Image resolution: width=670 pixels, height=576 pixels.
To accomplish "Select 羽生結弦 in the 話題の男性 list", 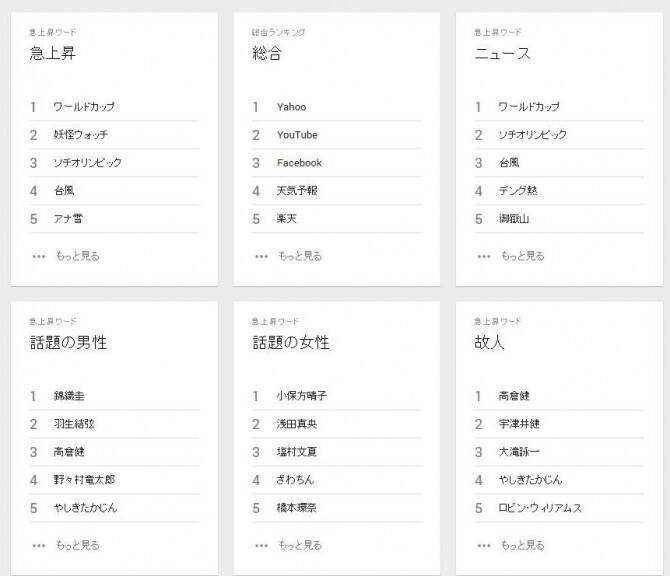I will click(x=75, y=424).
